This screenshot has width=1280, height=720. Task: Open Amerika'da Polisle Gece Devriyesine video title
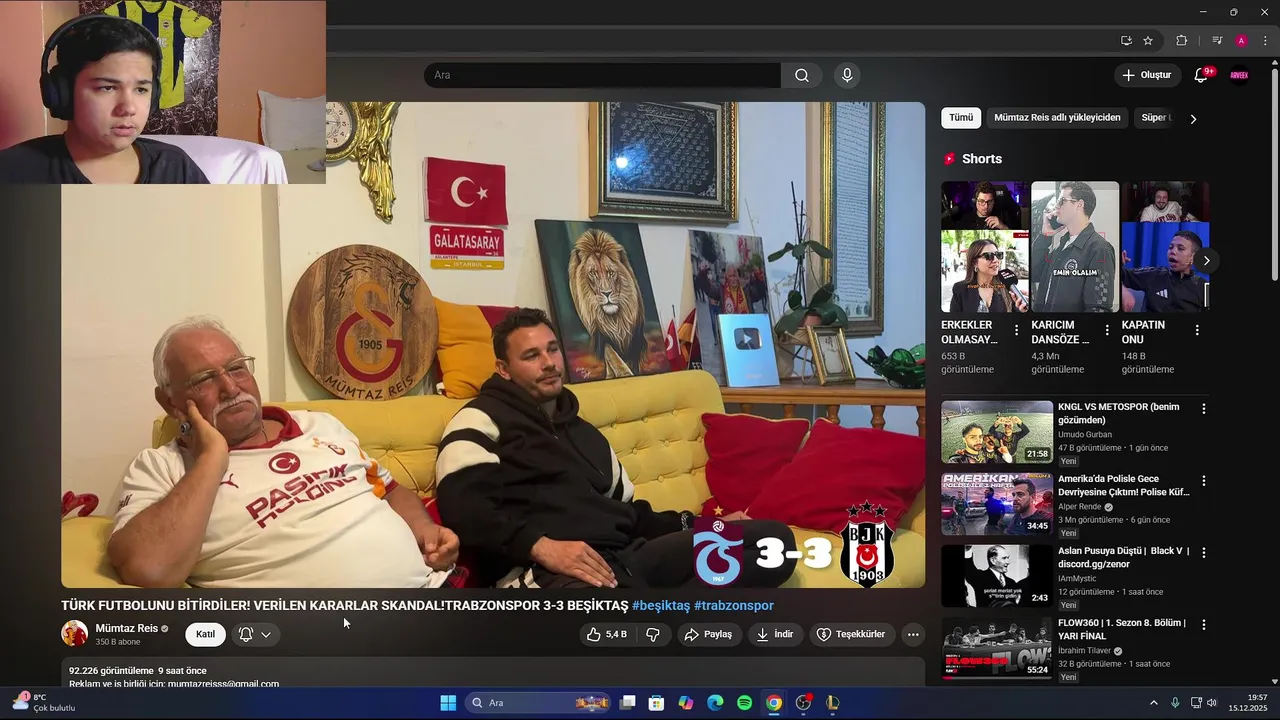(1124, 485)
